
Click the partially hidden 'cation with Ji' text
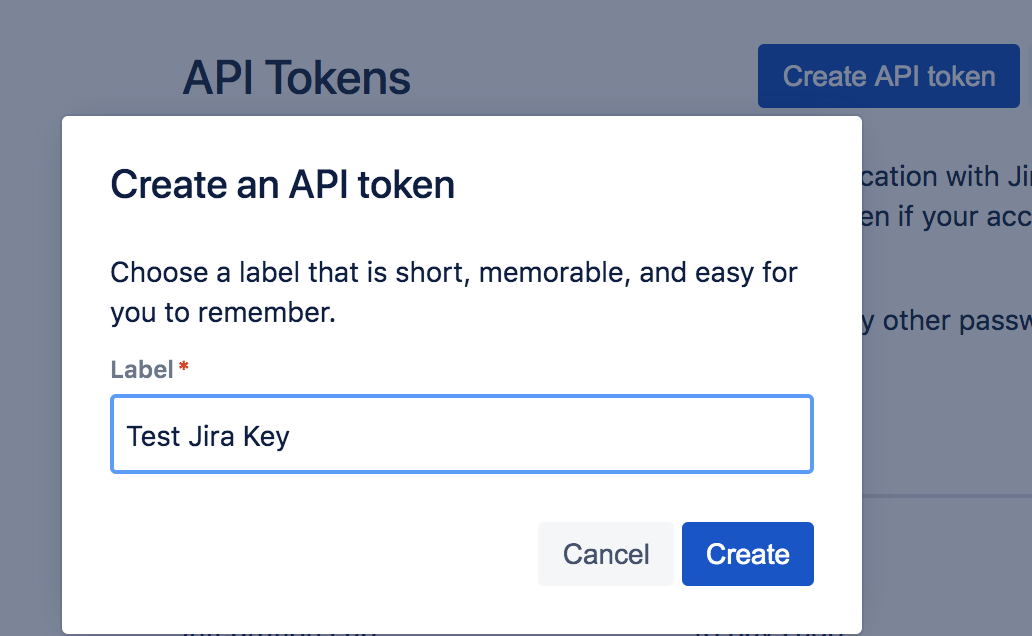point(945,177)
